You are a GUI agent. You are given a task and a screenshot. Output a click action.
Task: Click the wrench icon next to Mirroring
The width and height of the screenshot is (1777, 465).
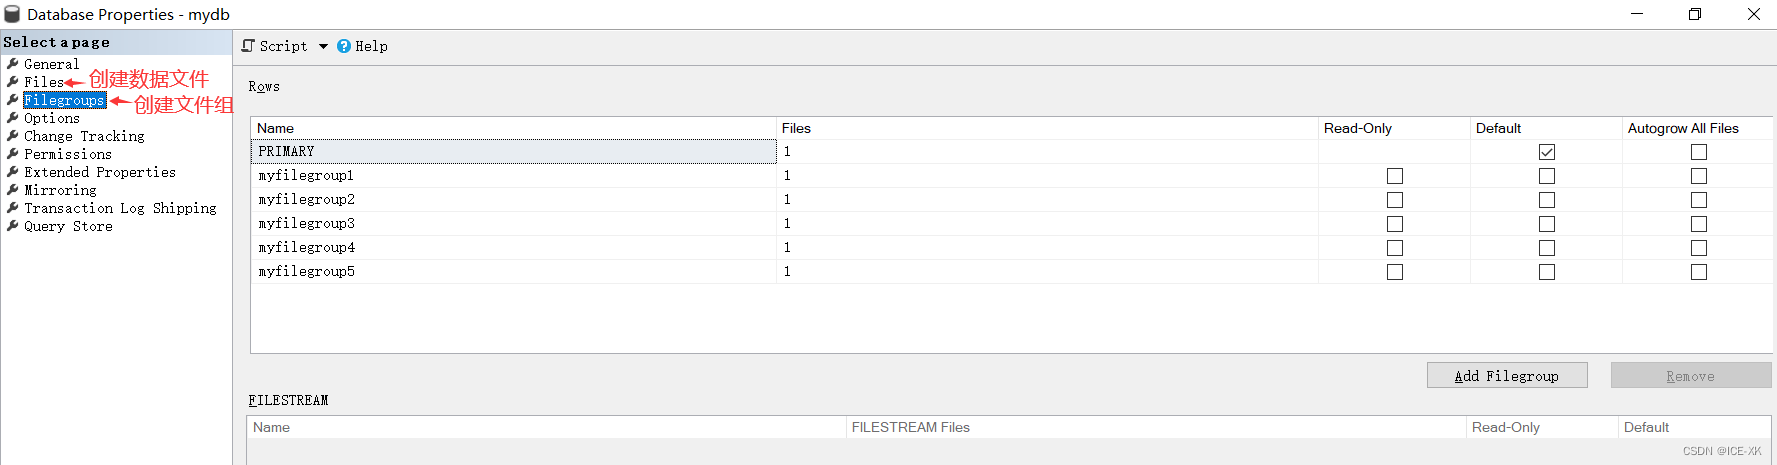13,190
